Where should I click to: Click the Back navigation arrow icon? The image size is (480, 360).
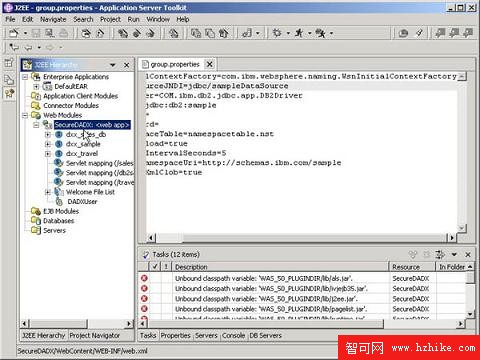28,47
